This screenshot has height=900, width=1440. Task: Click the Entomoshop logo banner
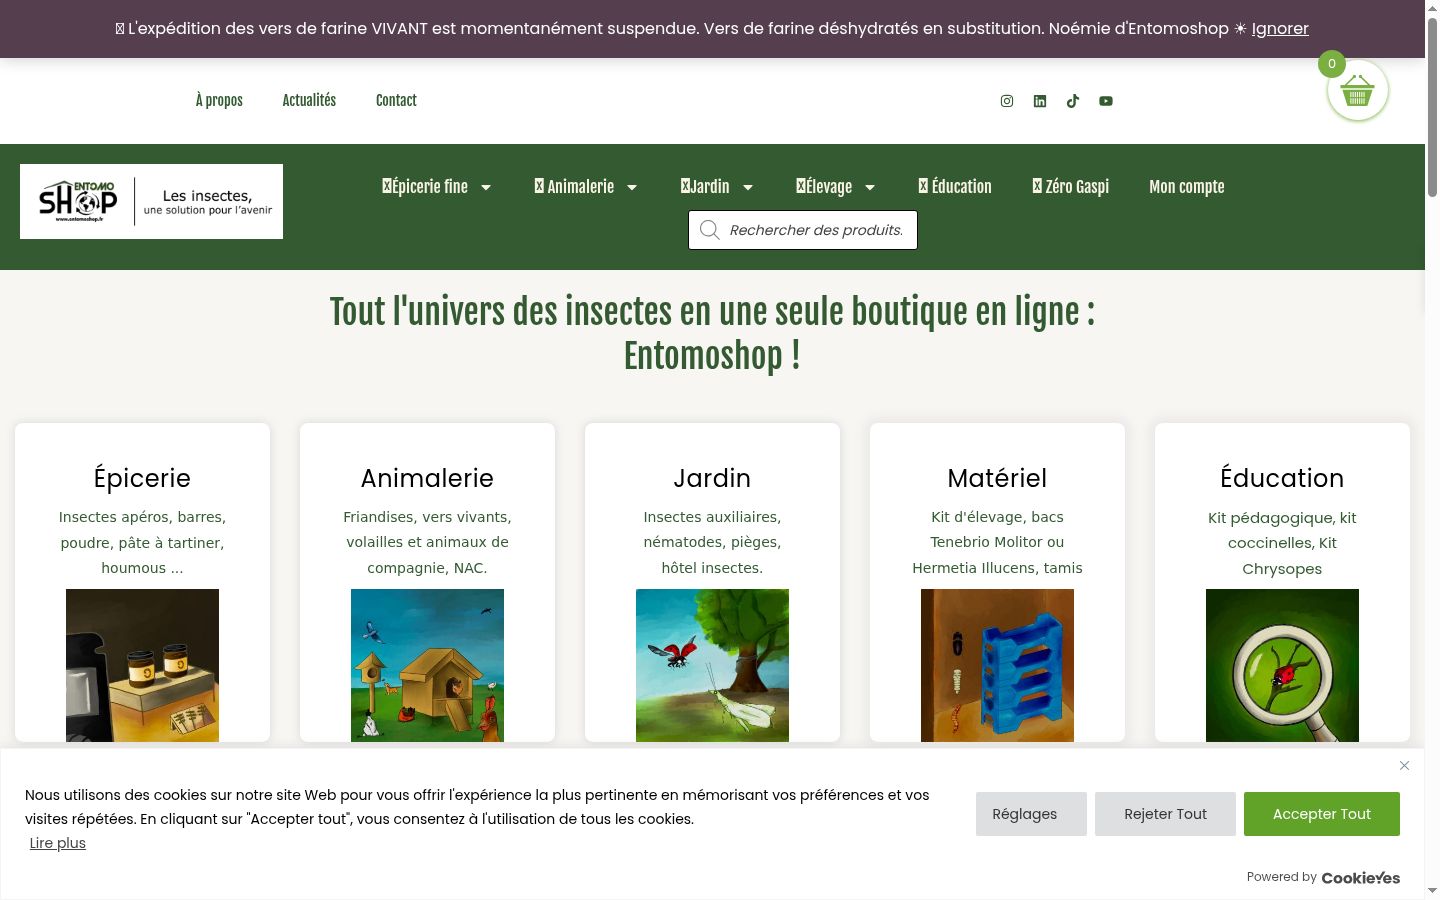tap(151, 201)
